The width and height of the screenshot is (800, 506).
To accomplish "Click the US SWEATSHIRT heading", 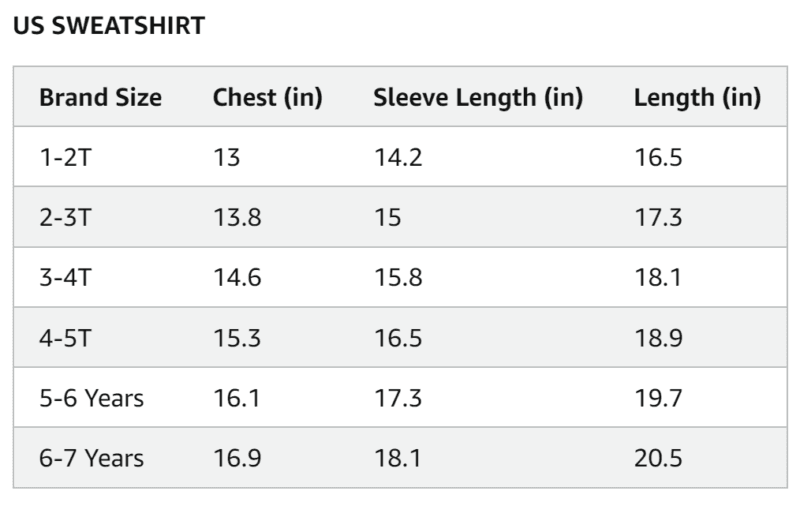I will pos(108,26).
